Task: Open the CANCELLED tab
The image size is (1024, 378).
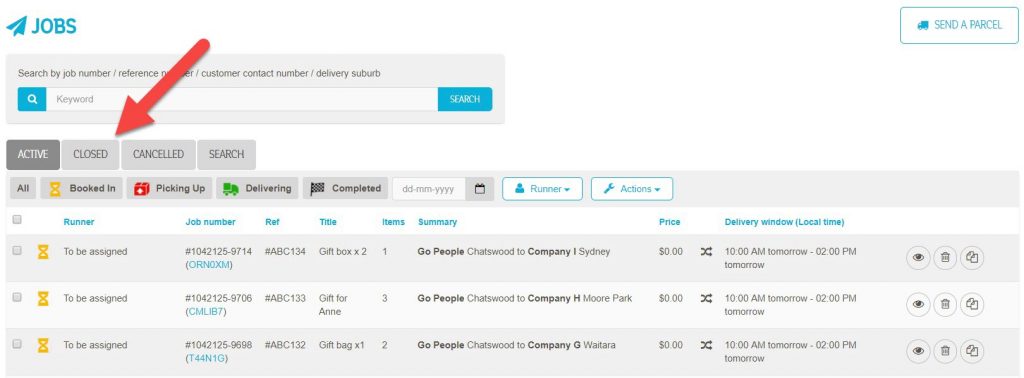Action: (158, 155)
